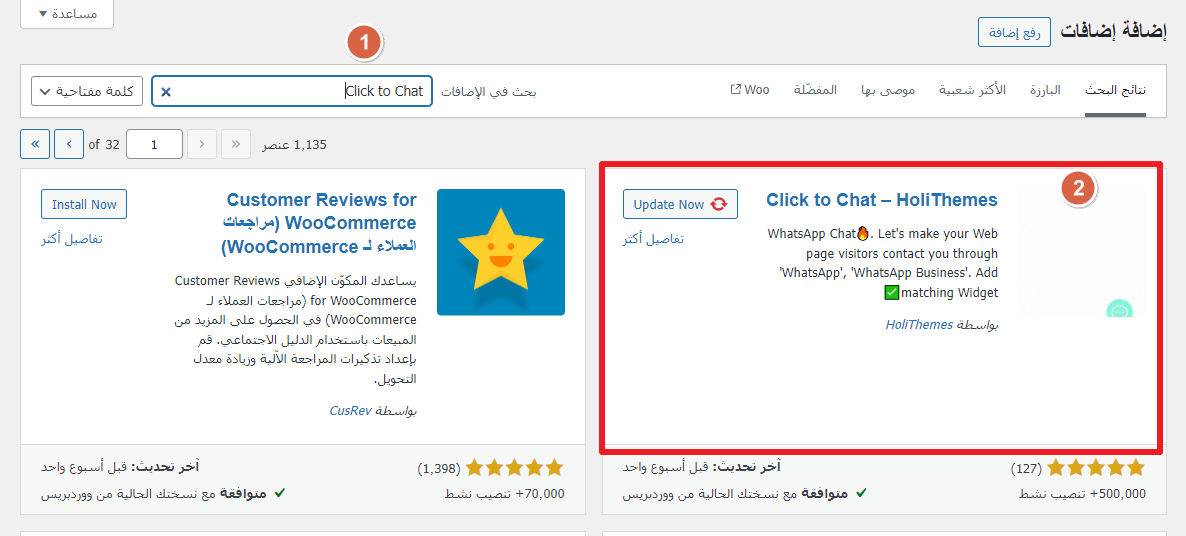This screenshot has width=1186, height=536.
Task: Open the كلمة مفتاحية keyword dropdown
Action: pos(87,91)
